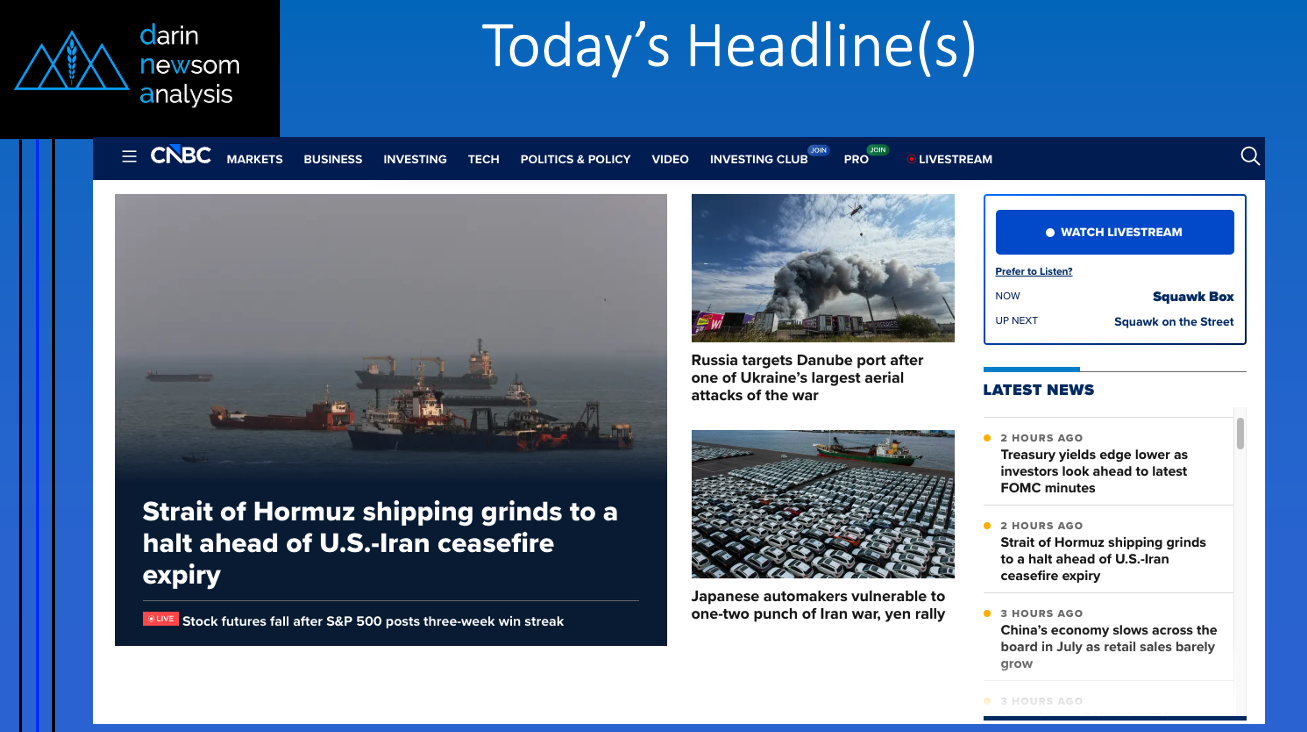Viewport: 1307px width, 732px height.
Task: Click the CNBC logo
Action: click(x=181, y=156)
